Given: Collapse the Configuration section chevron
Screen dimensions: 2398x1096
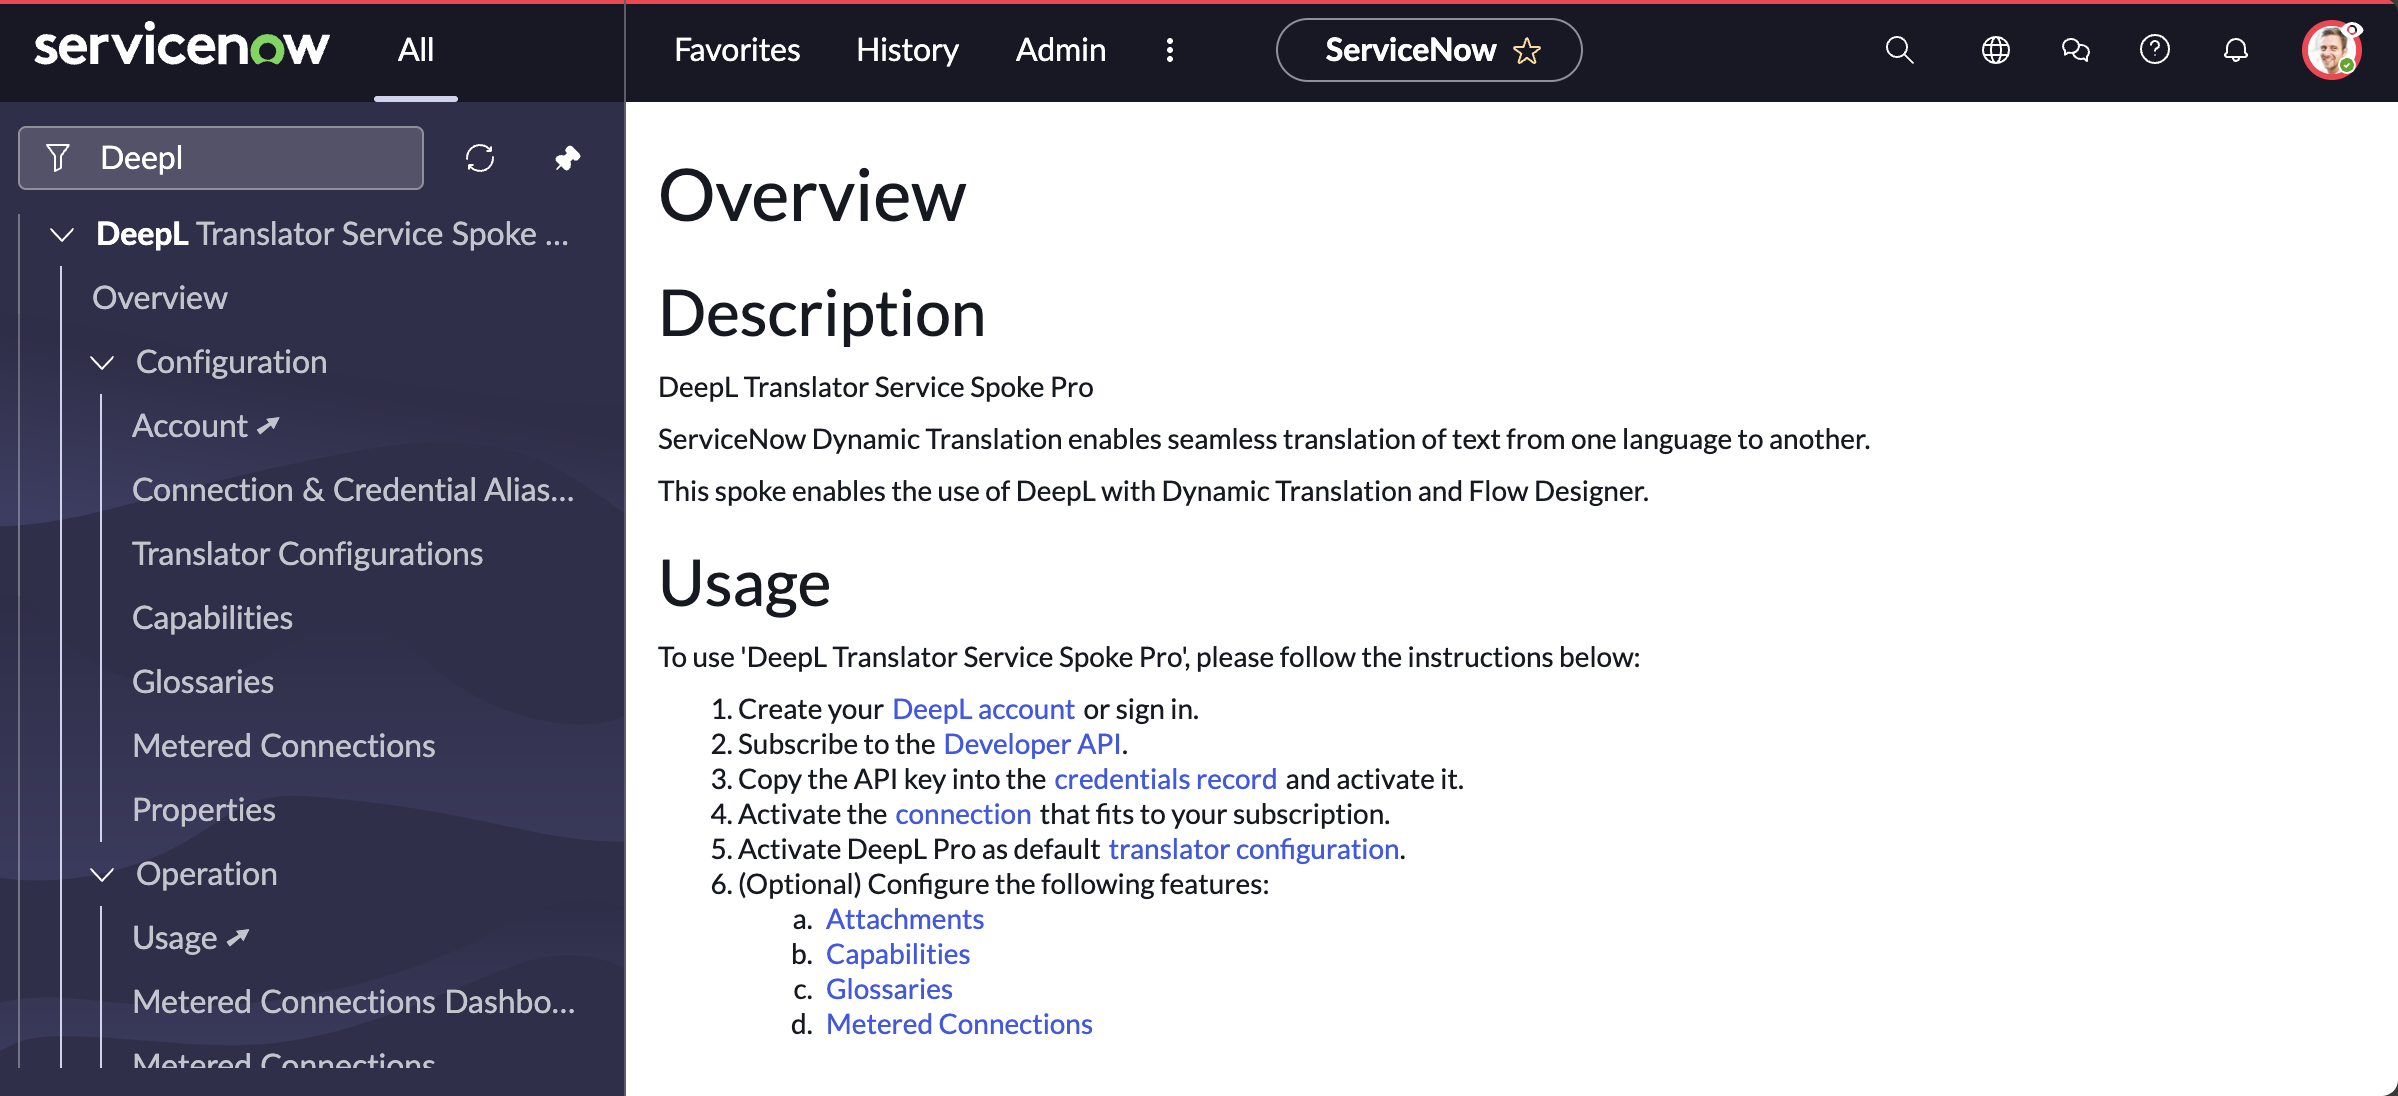Looking at the screenshot, I should [x=102, y=363].
